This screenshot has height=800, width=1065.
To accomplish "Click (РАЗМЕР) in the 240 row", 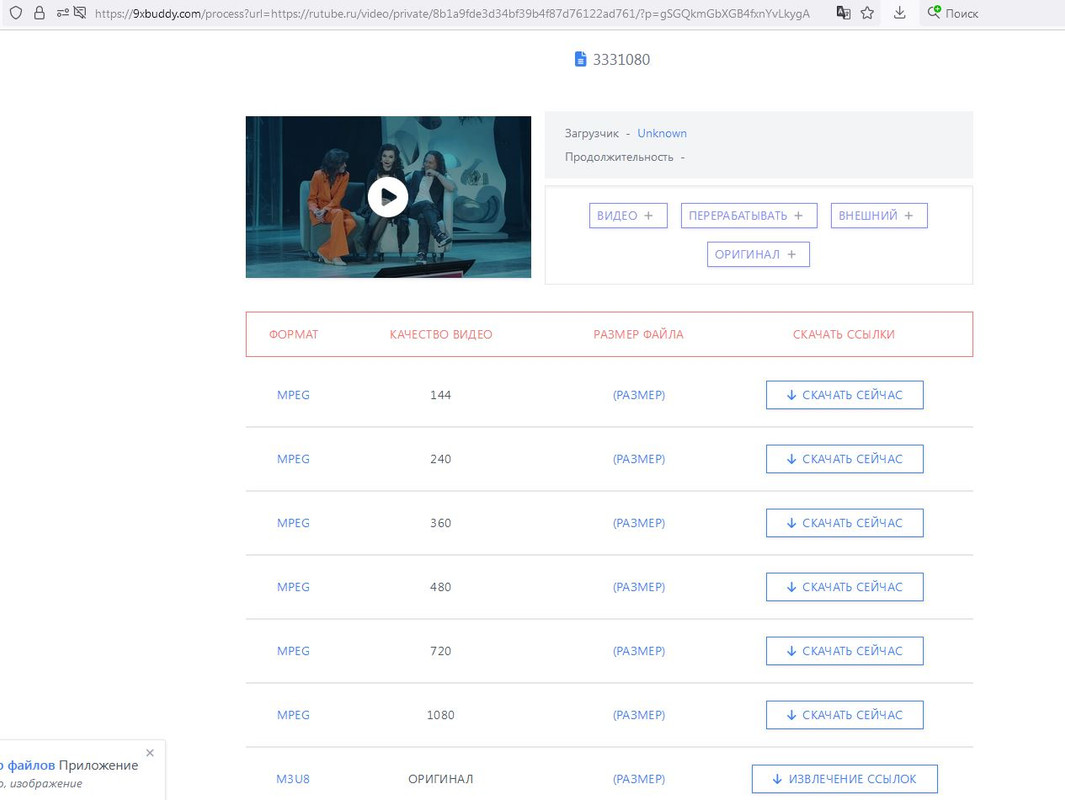I will pos(639,459).
